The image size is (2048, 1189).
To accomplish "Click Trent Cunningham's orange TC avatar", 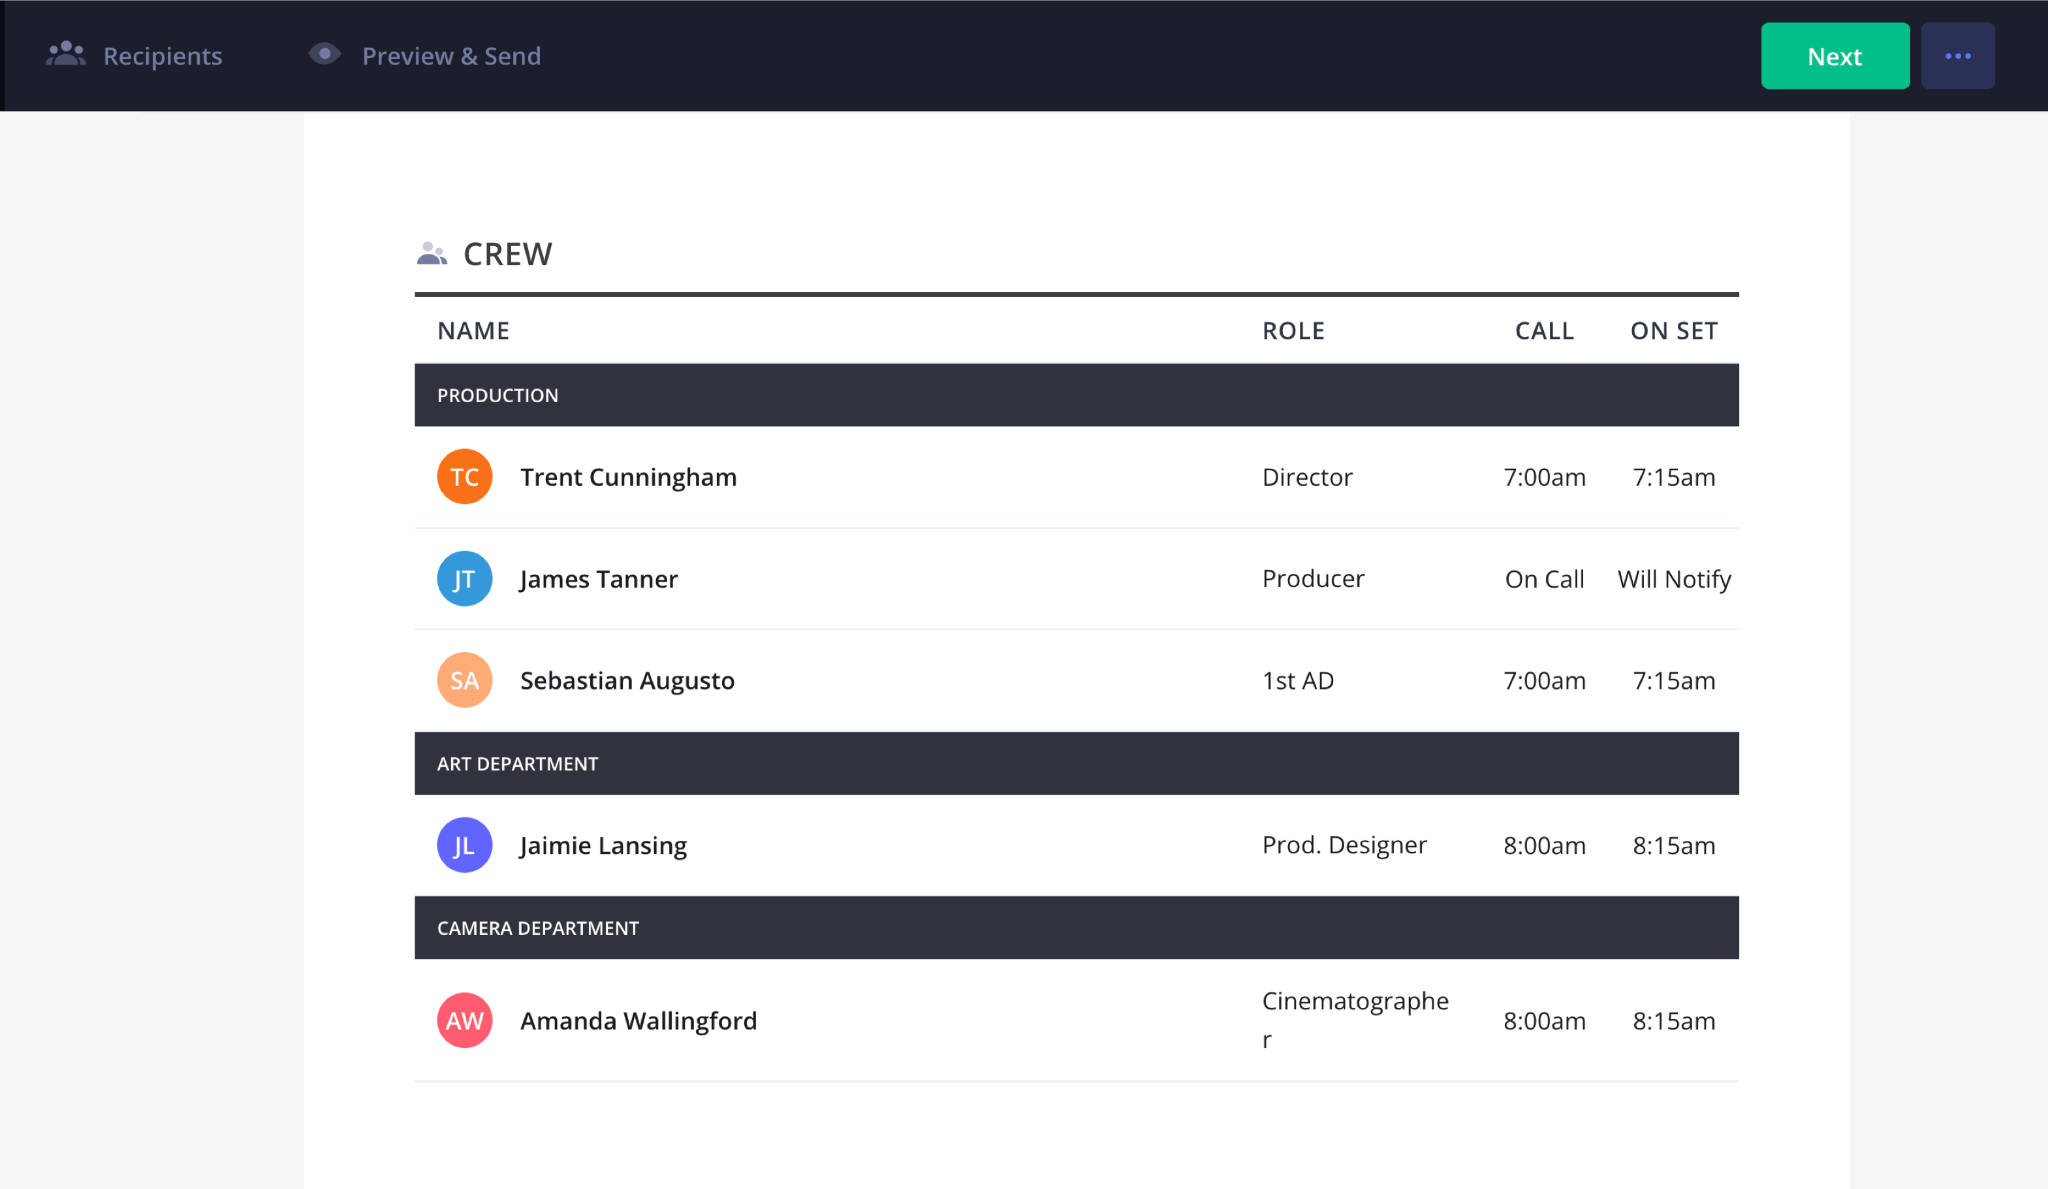I will click(x=464, y=477).
